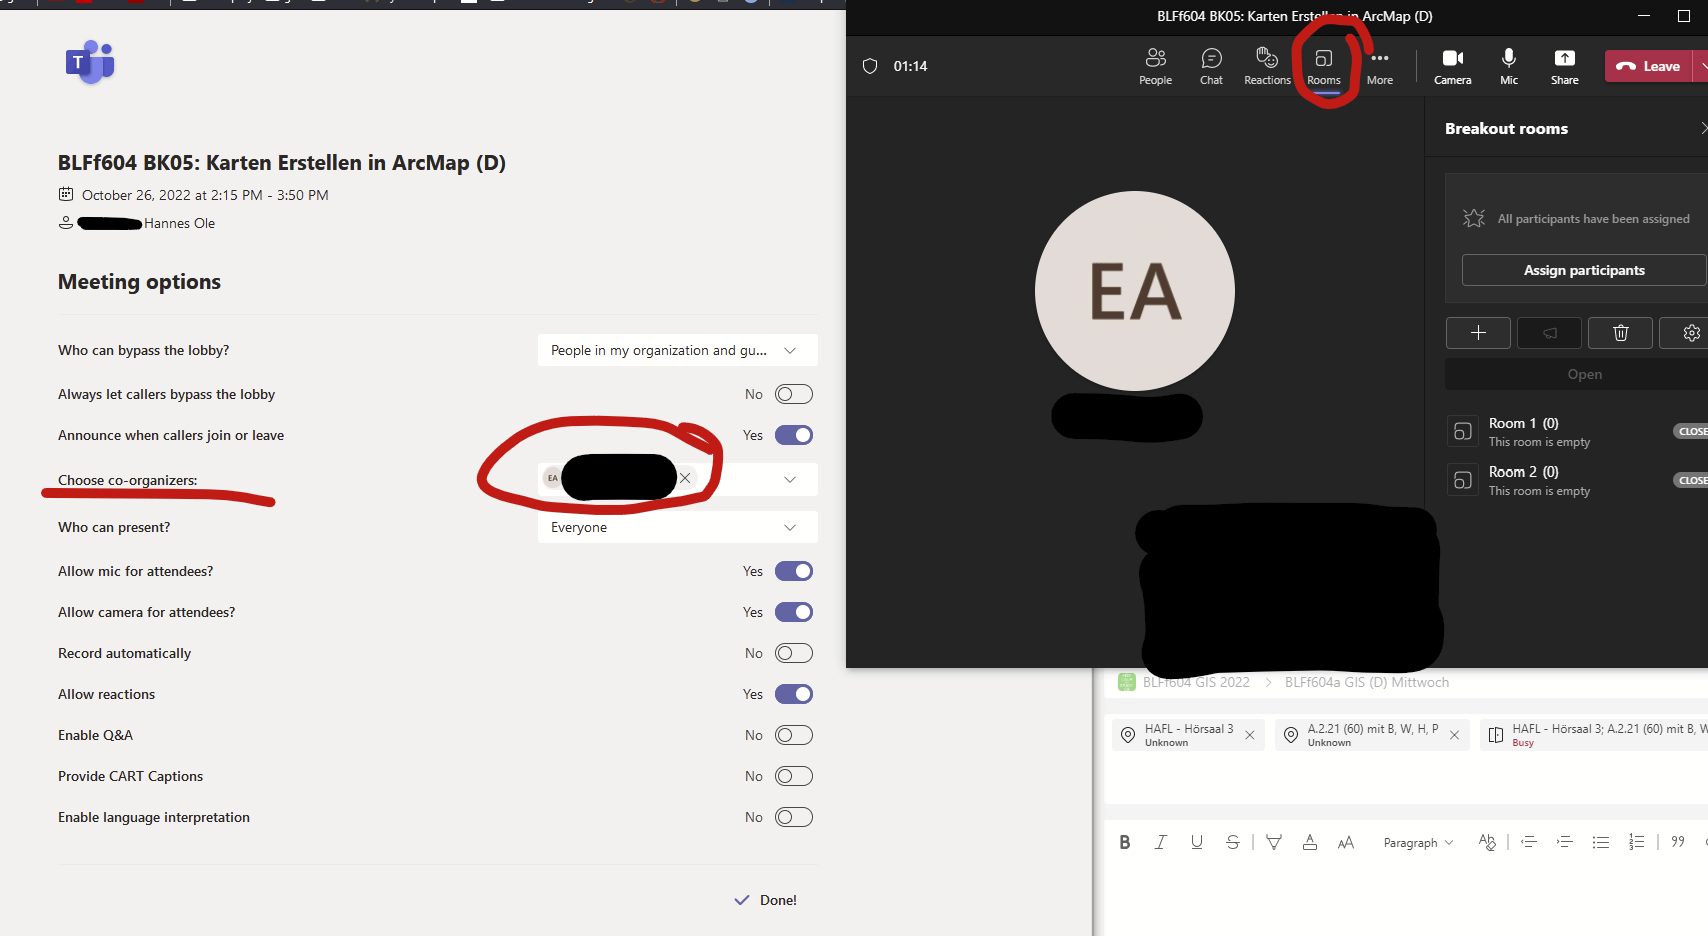Click the shield security icon beside timer

870,66
